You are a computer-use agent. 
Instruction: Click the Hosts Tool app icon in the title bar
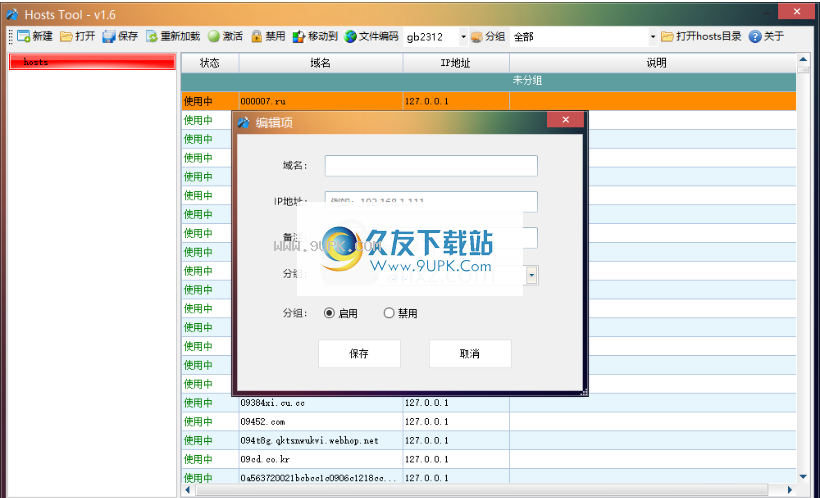[x=13, y=14]
